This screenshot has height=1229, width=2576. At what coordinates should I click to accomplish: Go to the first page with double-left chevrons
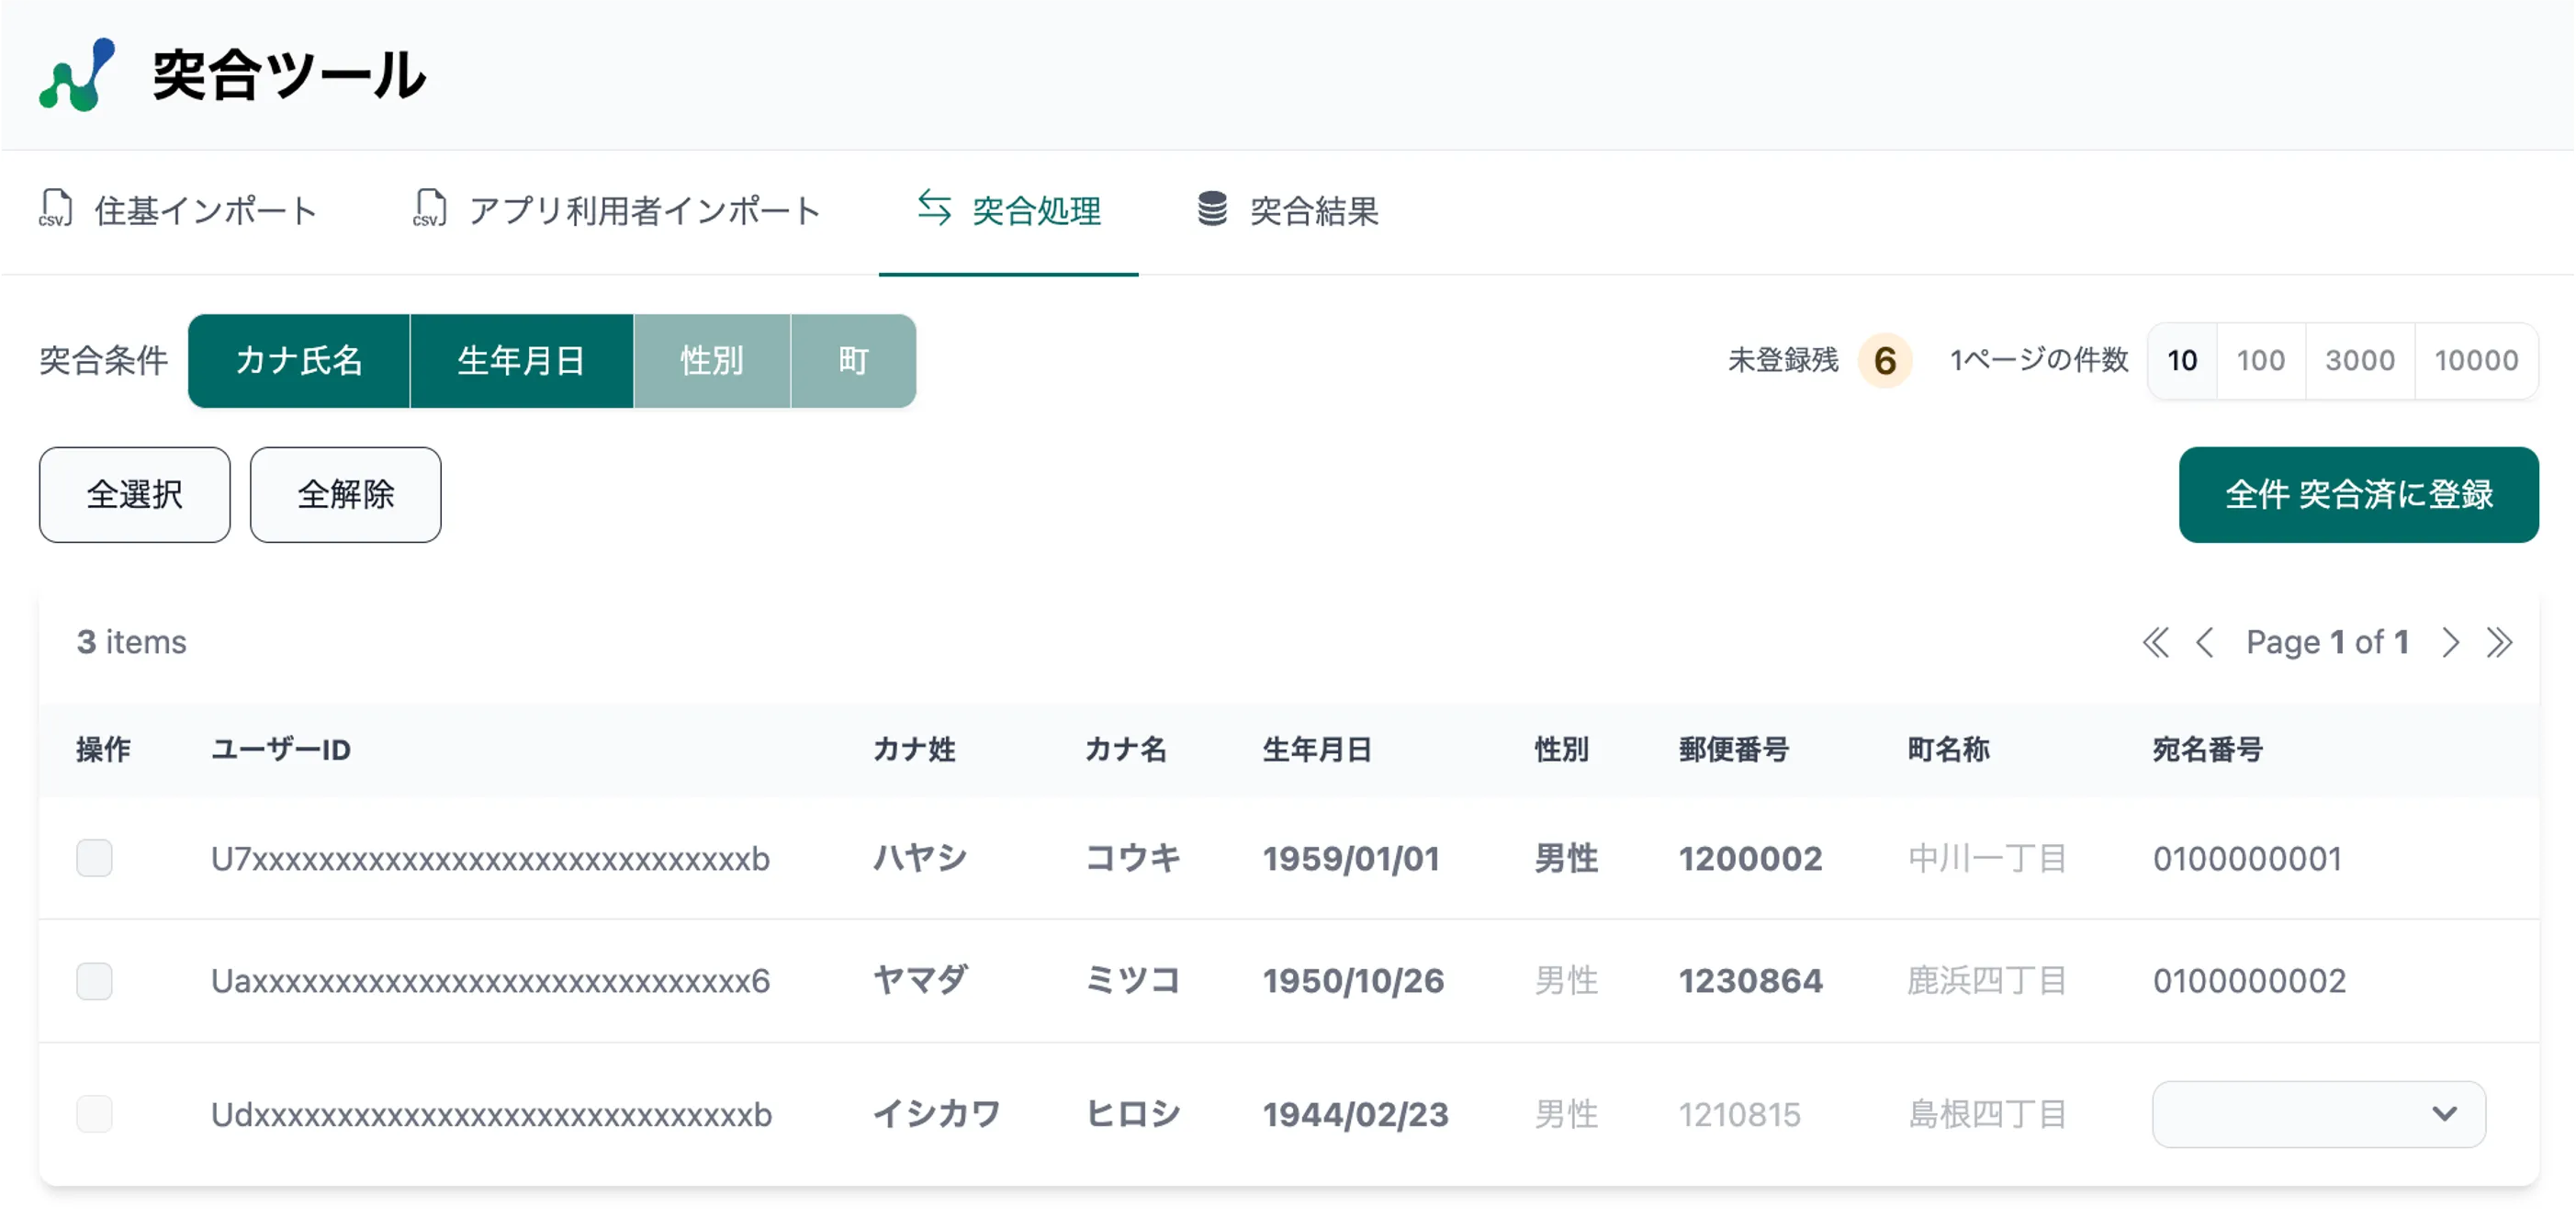(2156, 642)
